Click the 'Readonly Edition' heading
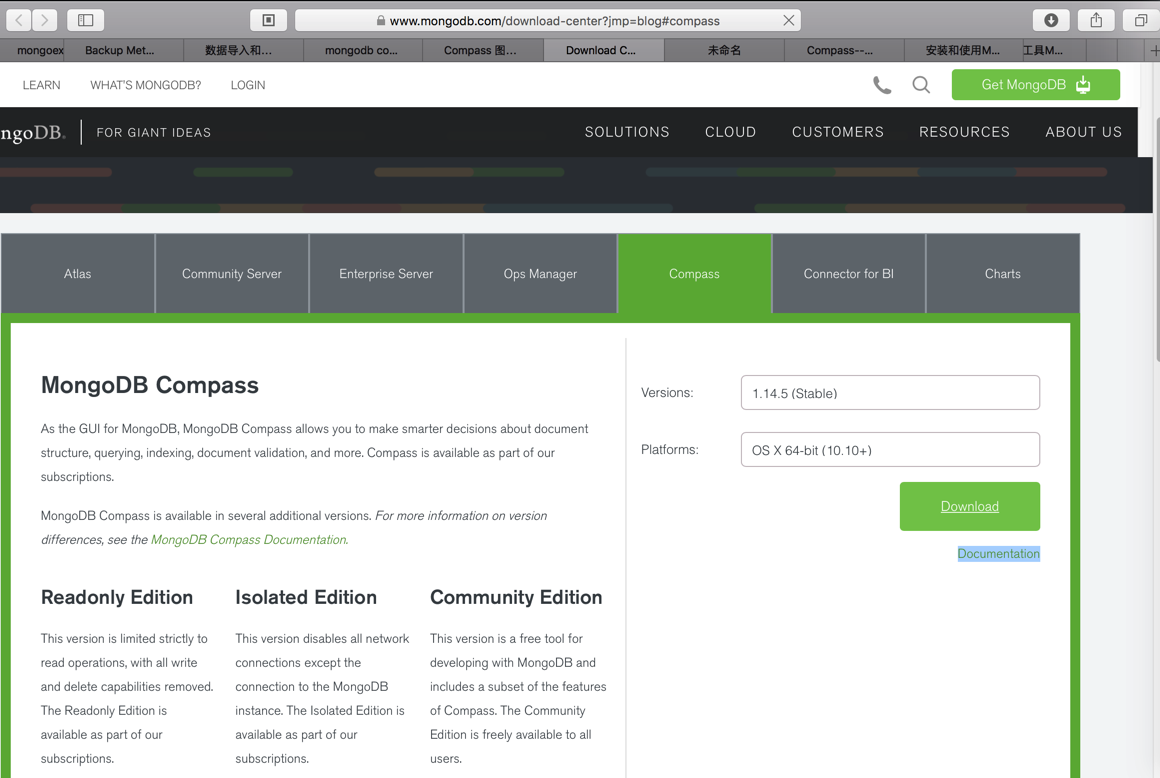This screenshot has width=1160, height=778. pos(117,598)
